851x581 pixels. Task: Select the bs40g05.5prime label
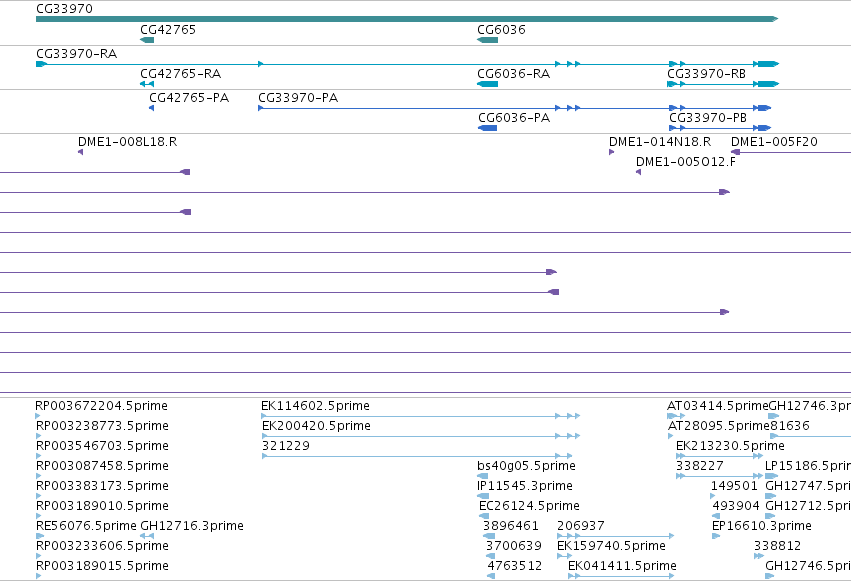(x=526, y=467)
